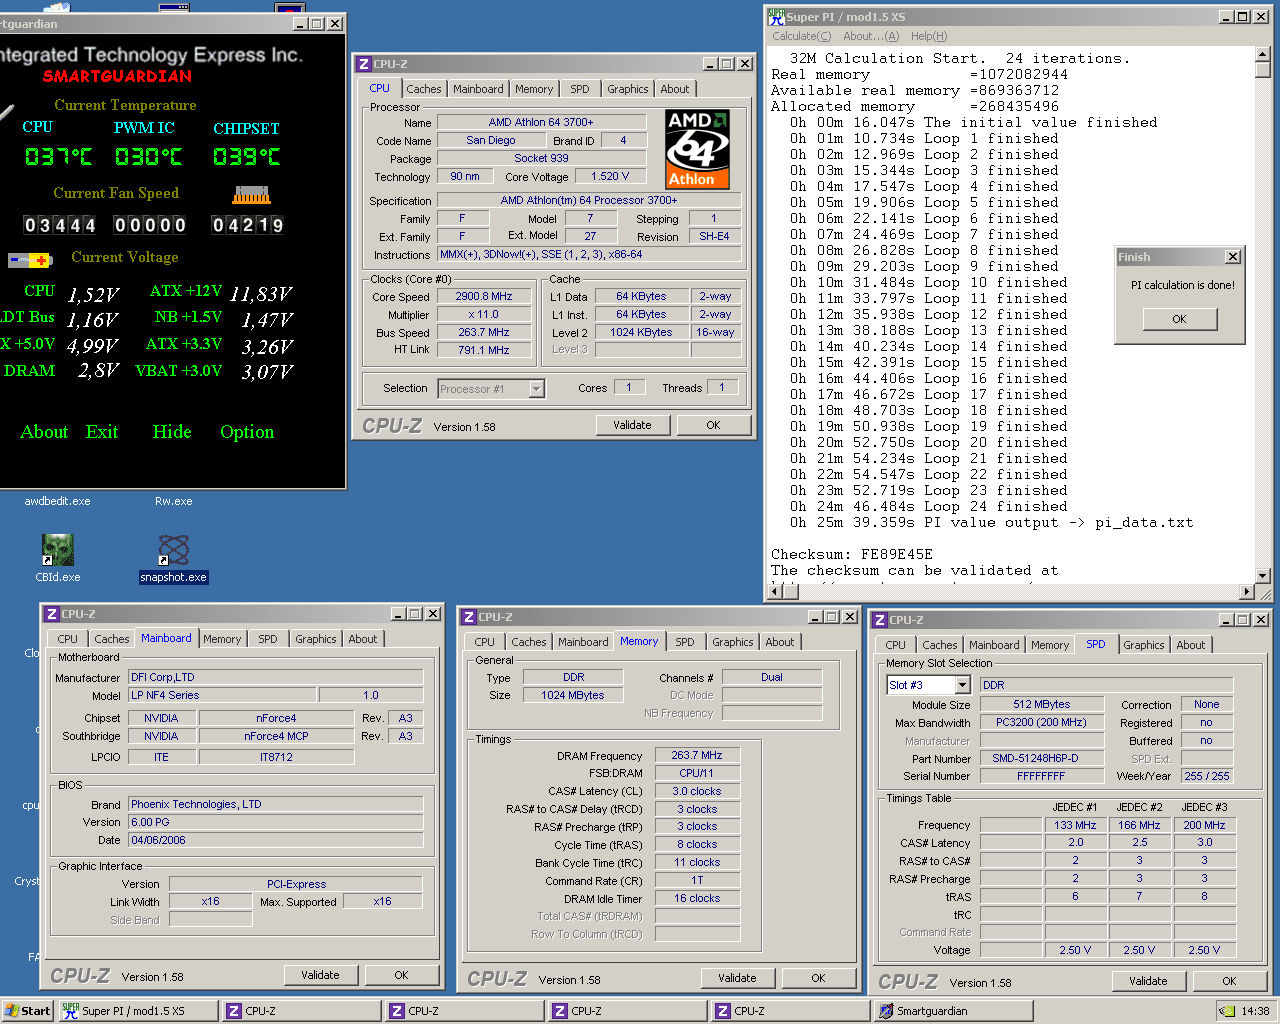The width and height of the screenshot is (1280, 1024).
Task: Click the Super PI vertical scrollbar up arrow
Action: [x=1263, y=55]
